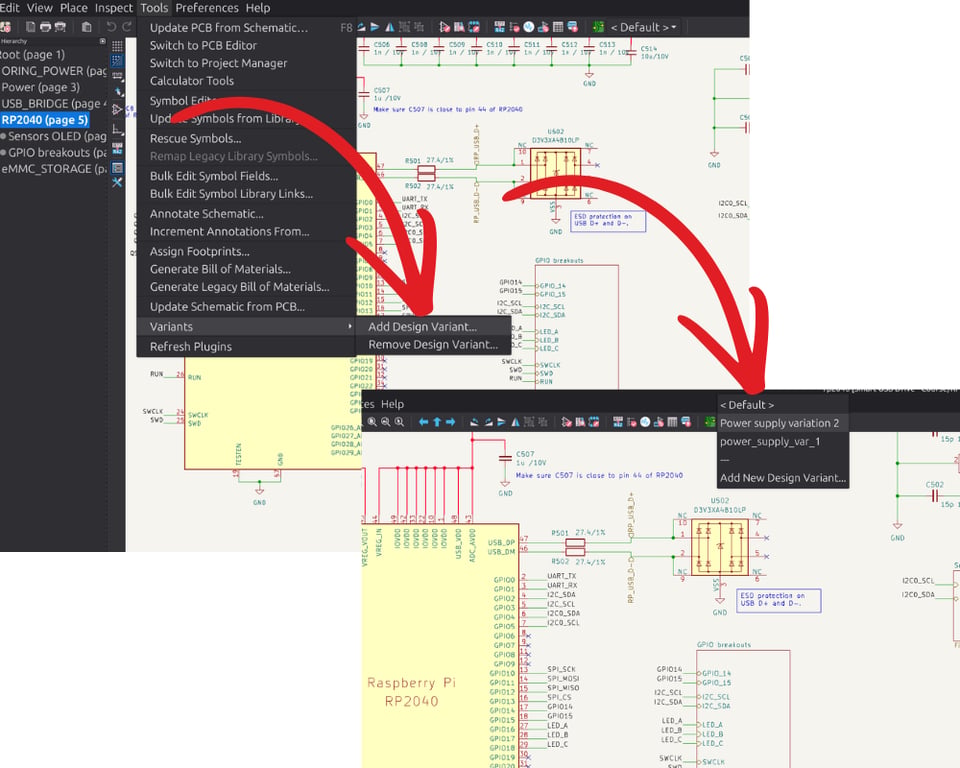Run ERC icon in lower window toolbar

(631, 422)
